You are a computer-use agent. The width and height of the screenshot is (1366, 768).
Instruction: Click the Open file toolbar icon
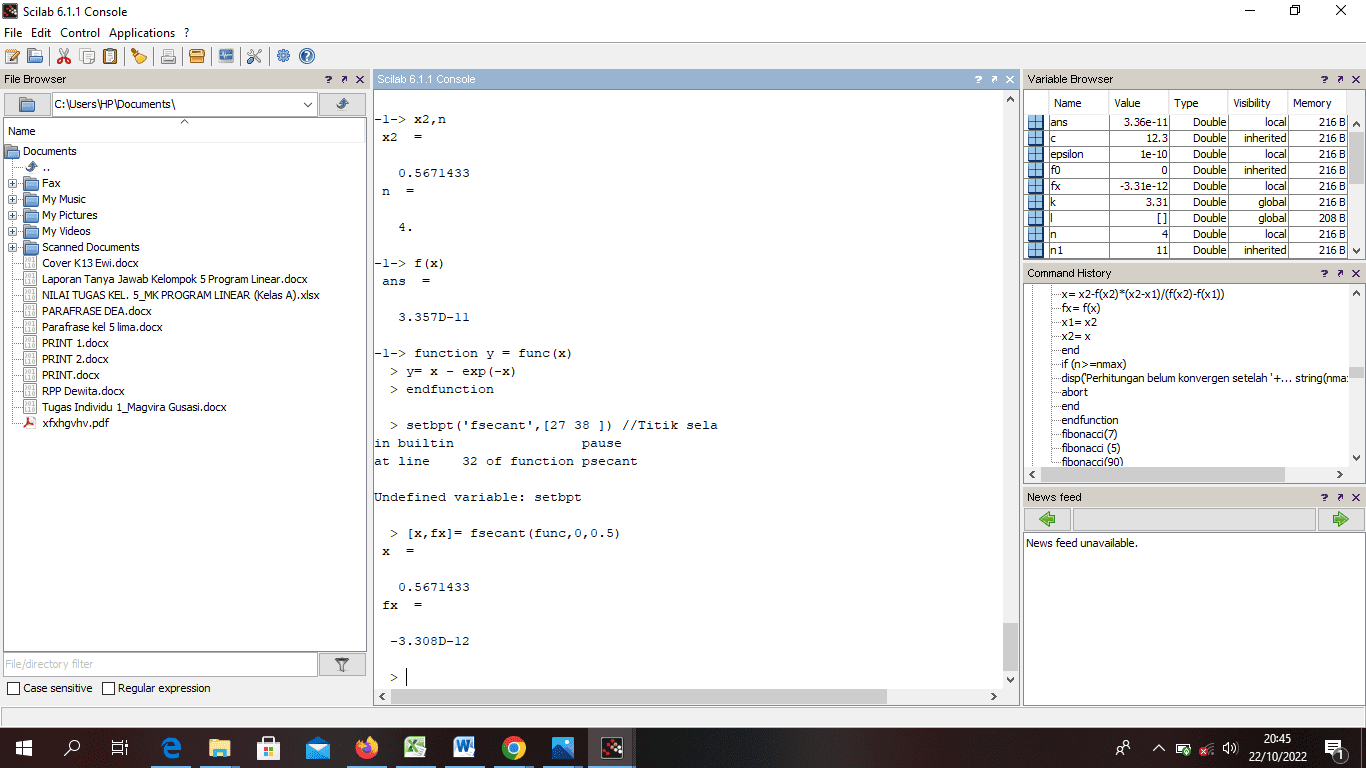point(35,56)
